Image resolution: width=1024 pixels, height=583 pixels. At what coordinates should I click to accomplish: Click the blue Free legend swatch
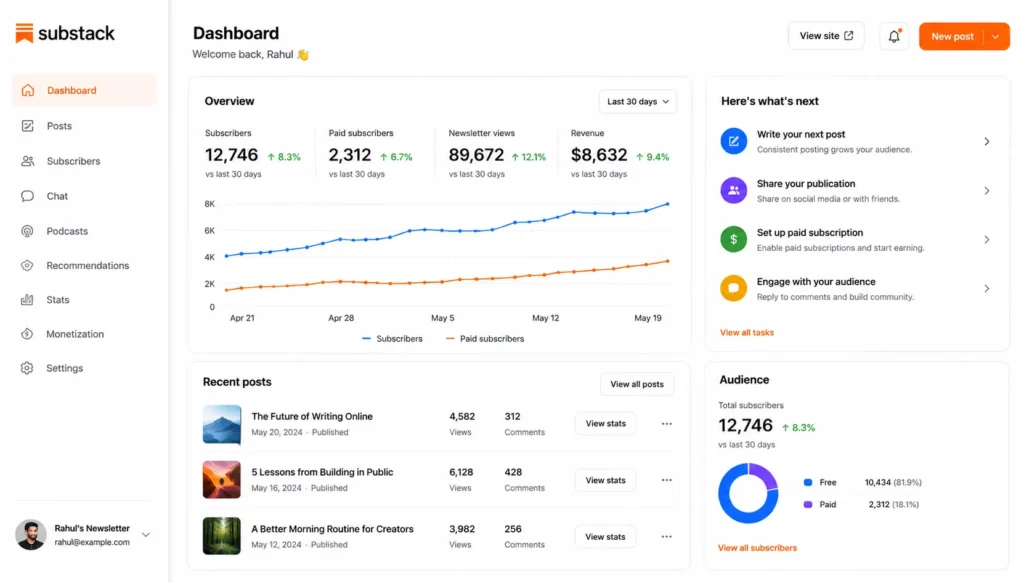tap(808, 482)
